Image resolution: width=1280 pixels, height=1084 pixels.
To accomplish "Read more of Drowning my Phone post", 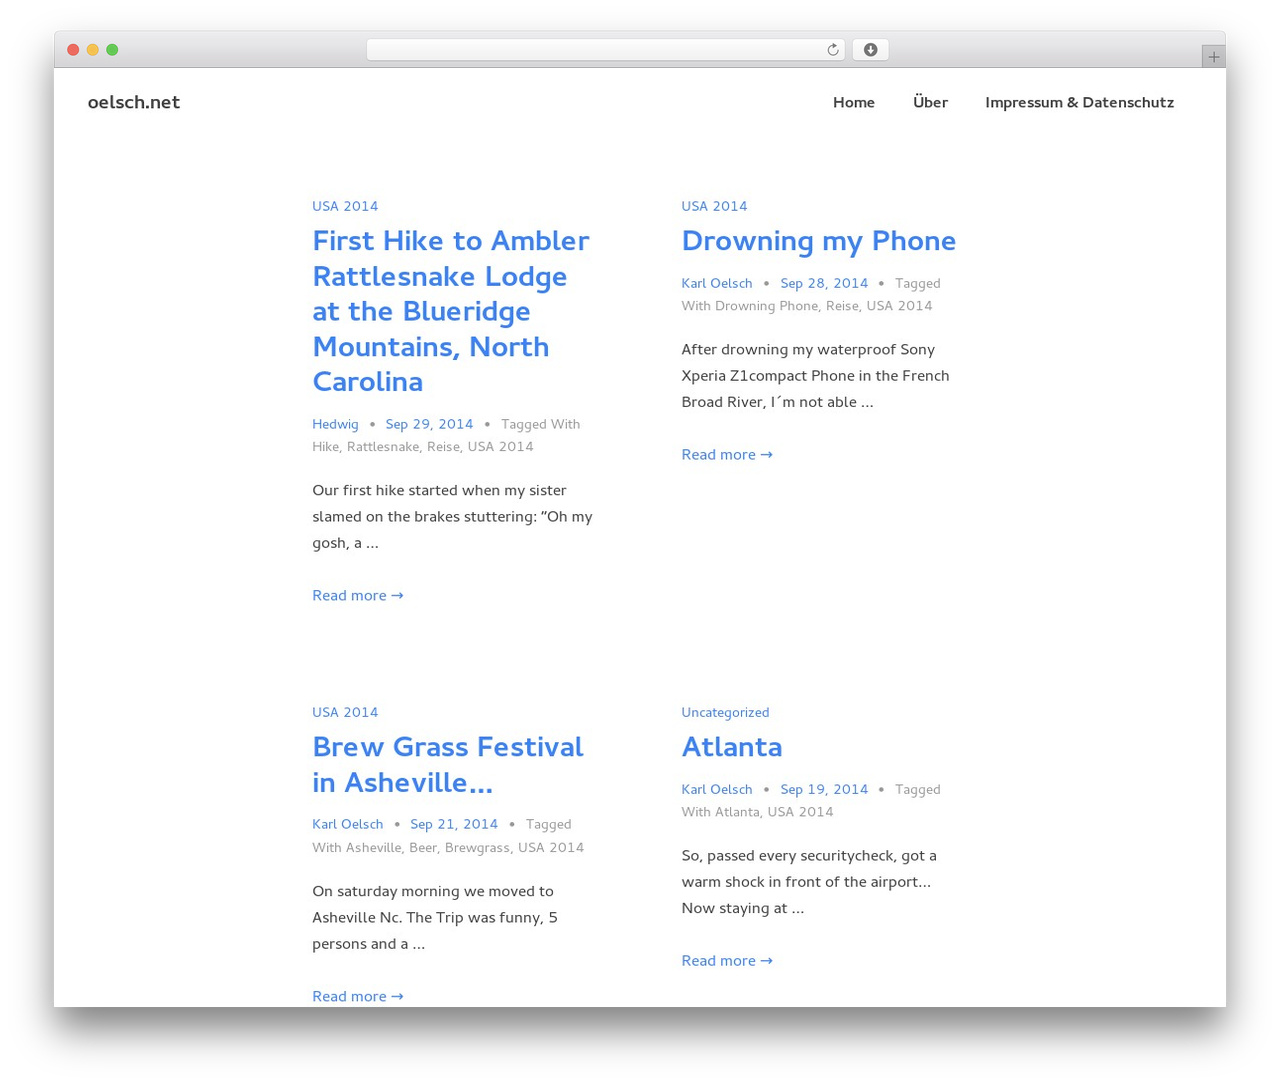I will click(727, 454).
